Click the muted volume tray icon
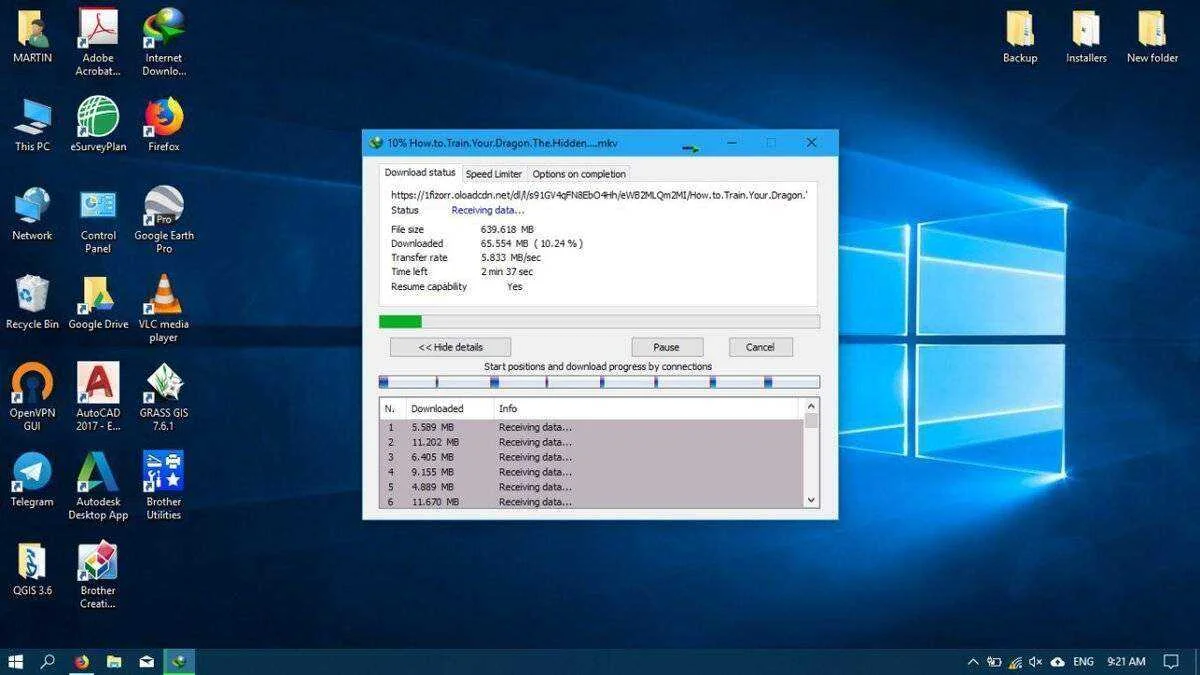The height and width of the screenshot is (675, 1200). tap(1036, 661)
